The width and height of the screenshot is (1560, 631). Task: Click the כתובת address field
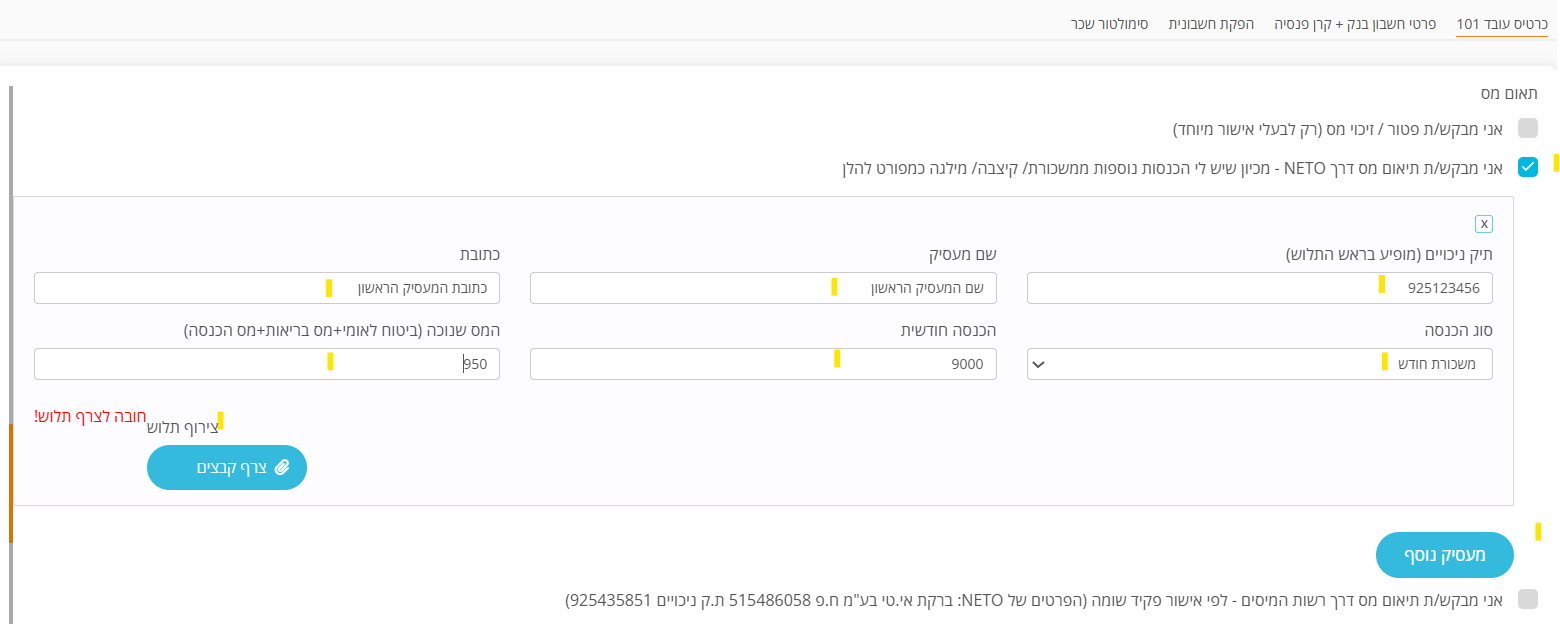[267, 288]
